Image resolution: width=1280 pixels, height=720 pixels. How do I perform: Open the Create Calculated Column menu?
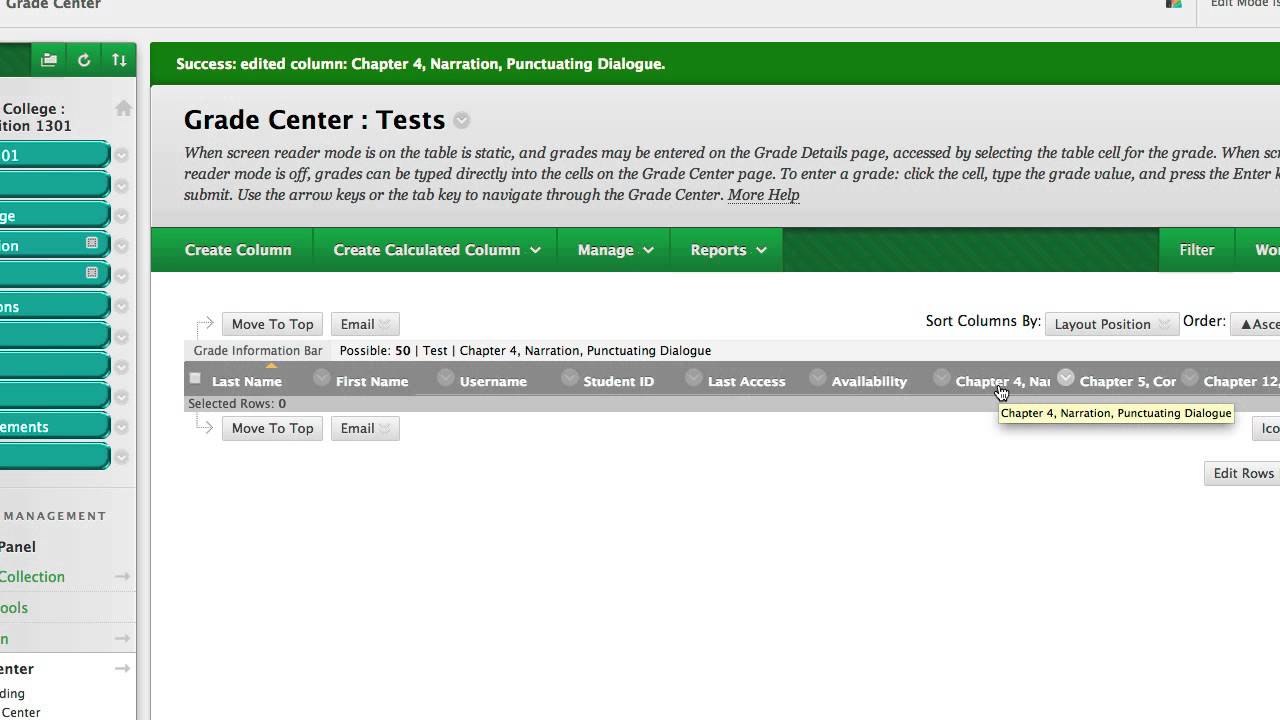point(436,250)
